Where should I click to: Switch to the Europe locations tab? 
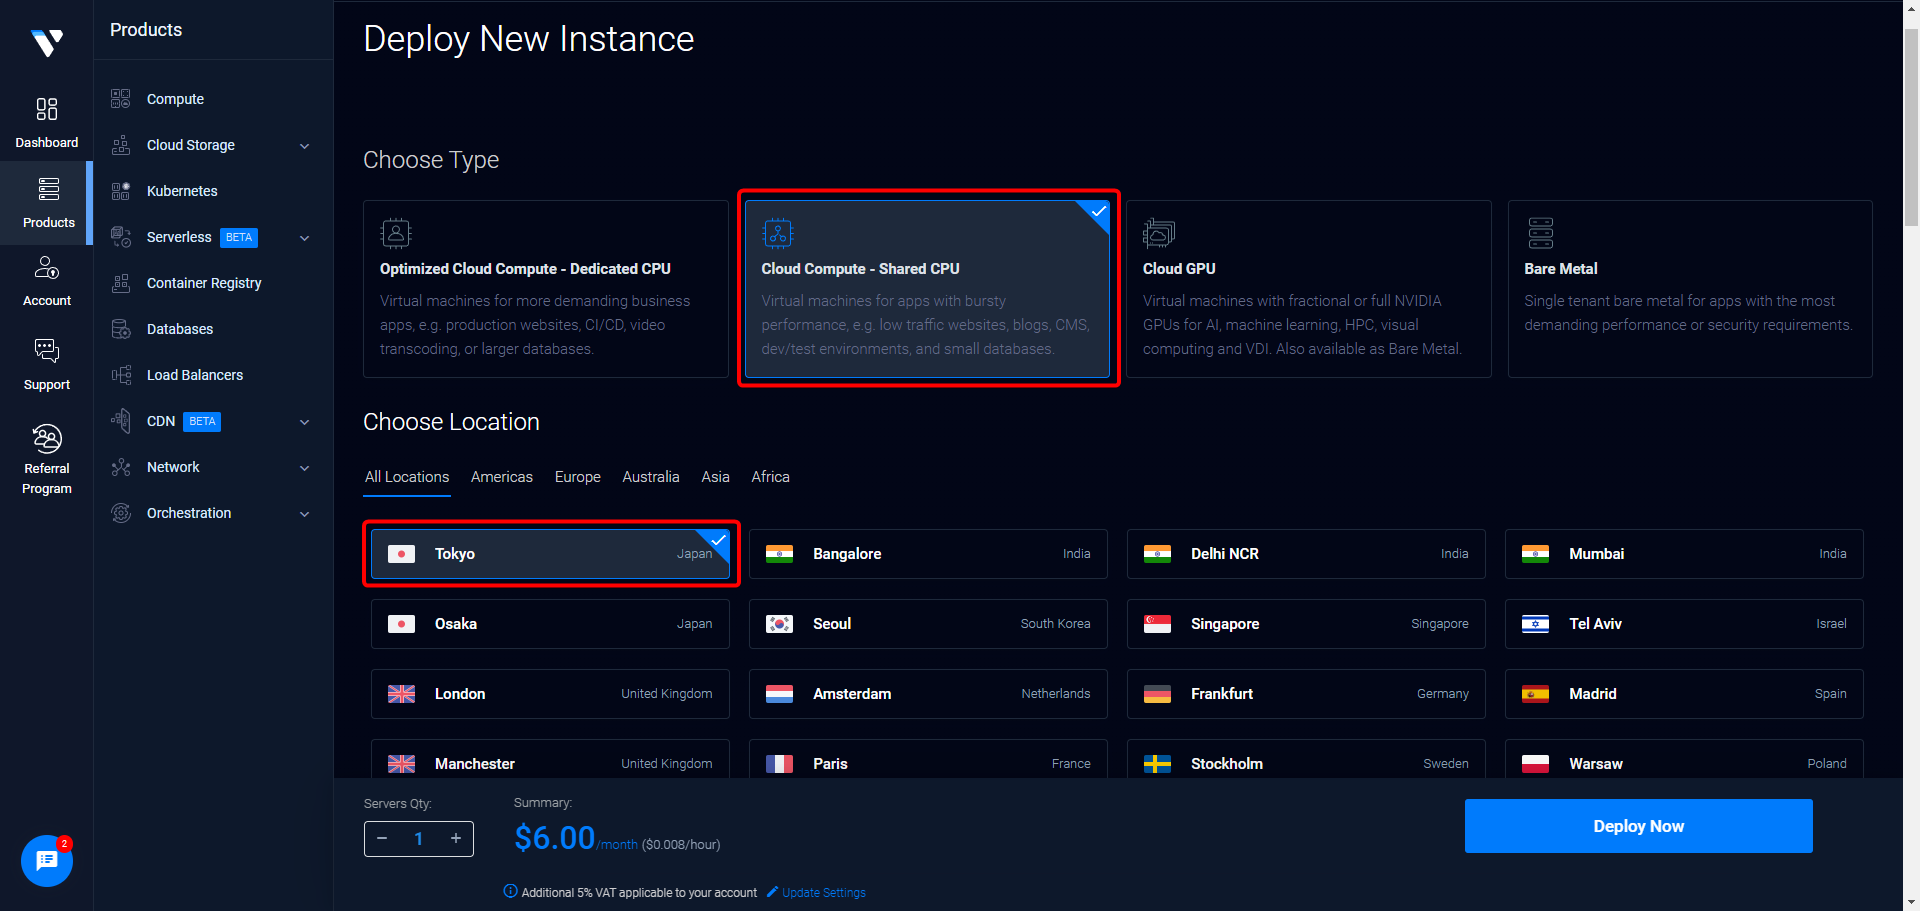tap(577, 477)
